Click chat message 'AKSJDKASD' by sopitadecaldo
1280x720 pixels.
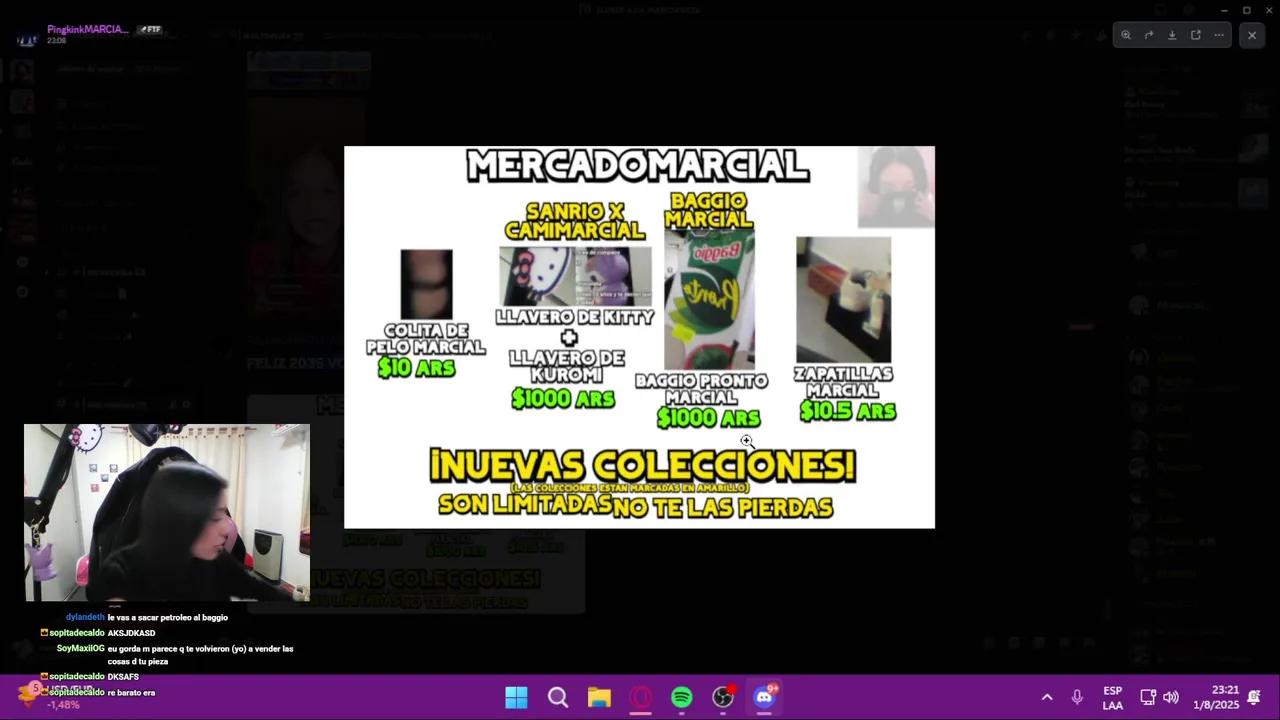click(x=131, y=633)
